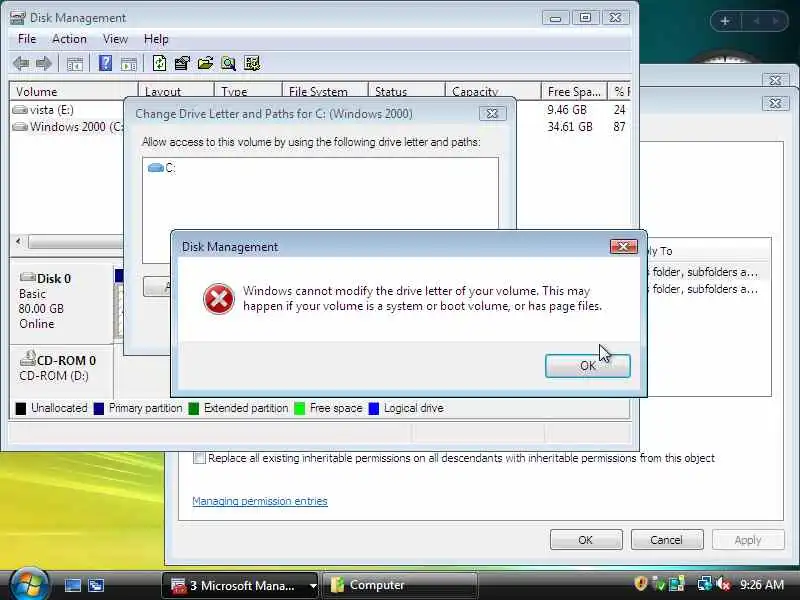Click the 9:26 AM taskbar clock
800x600 pixels.
tap(762, 584)
